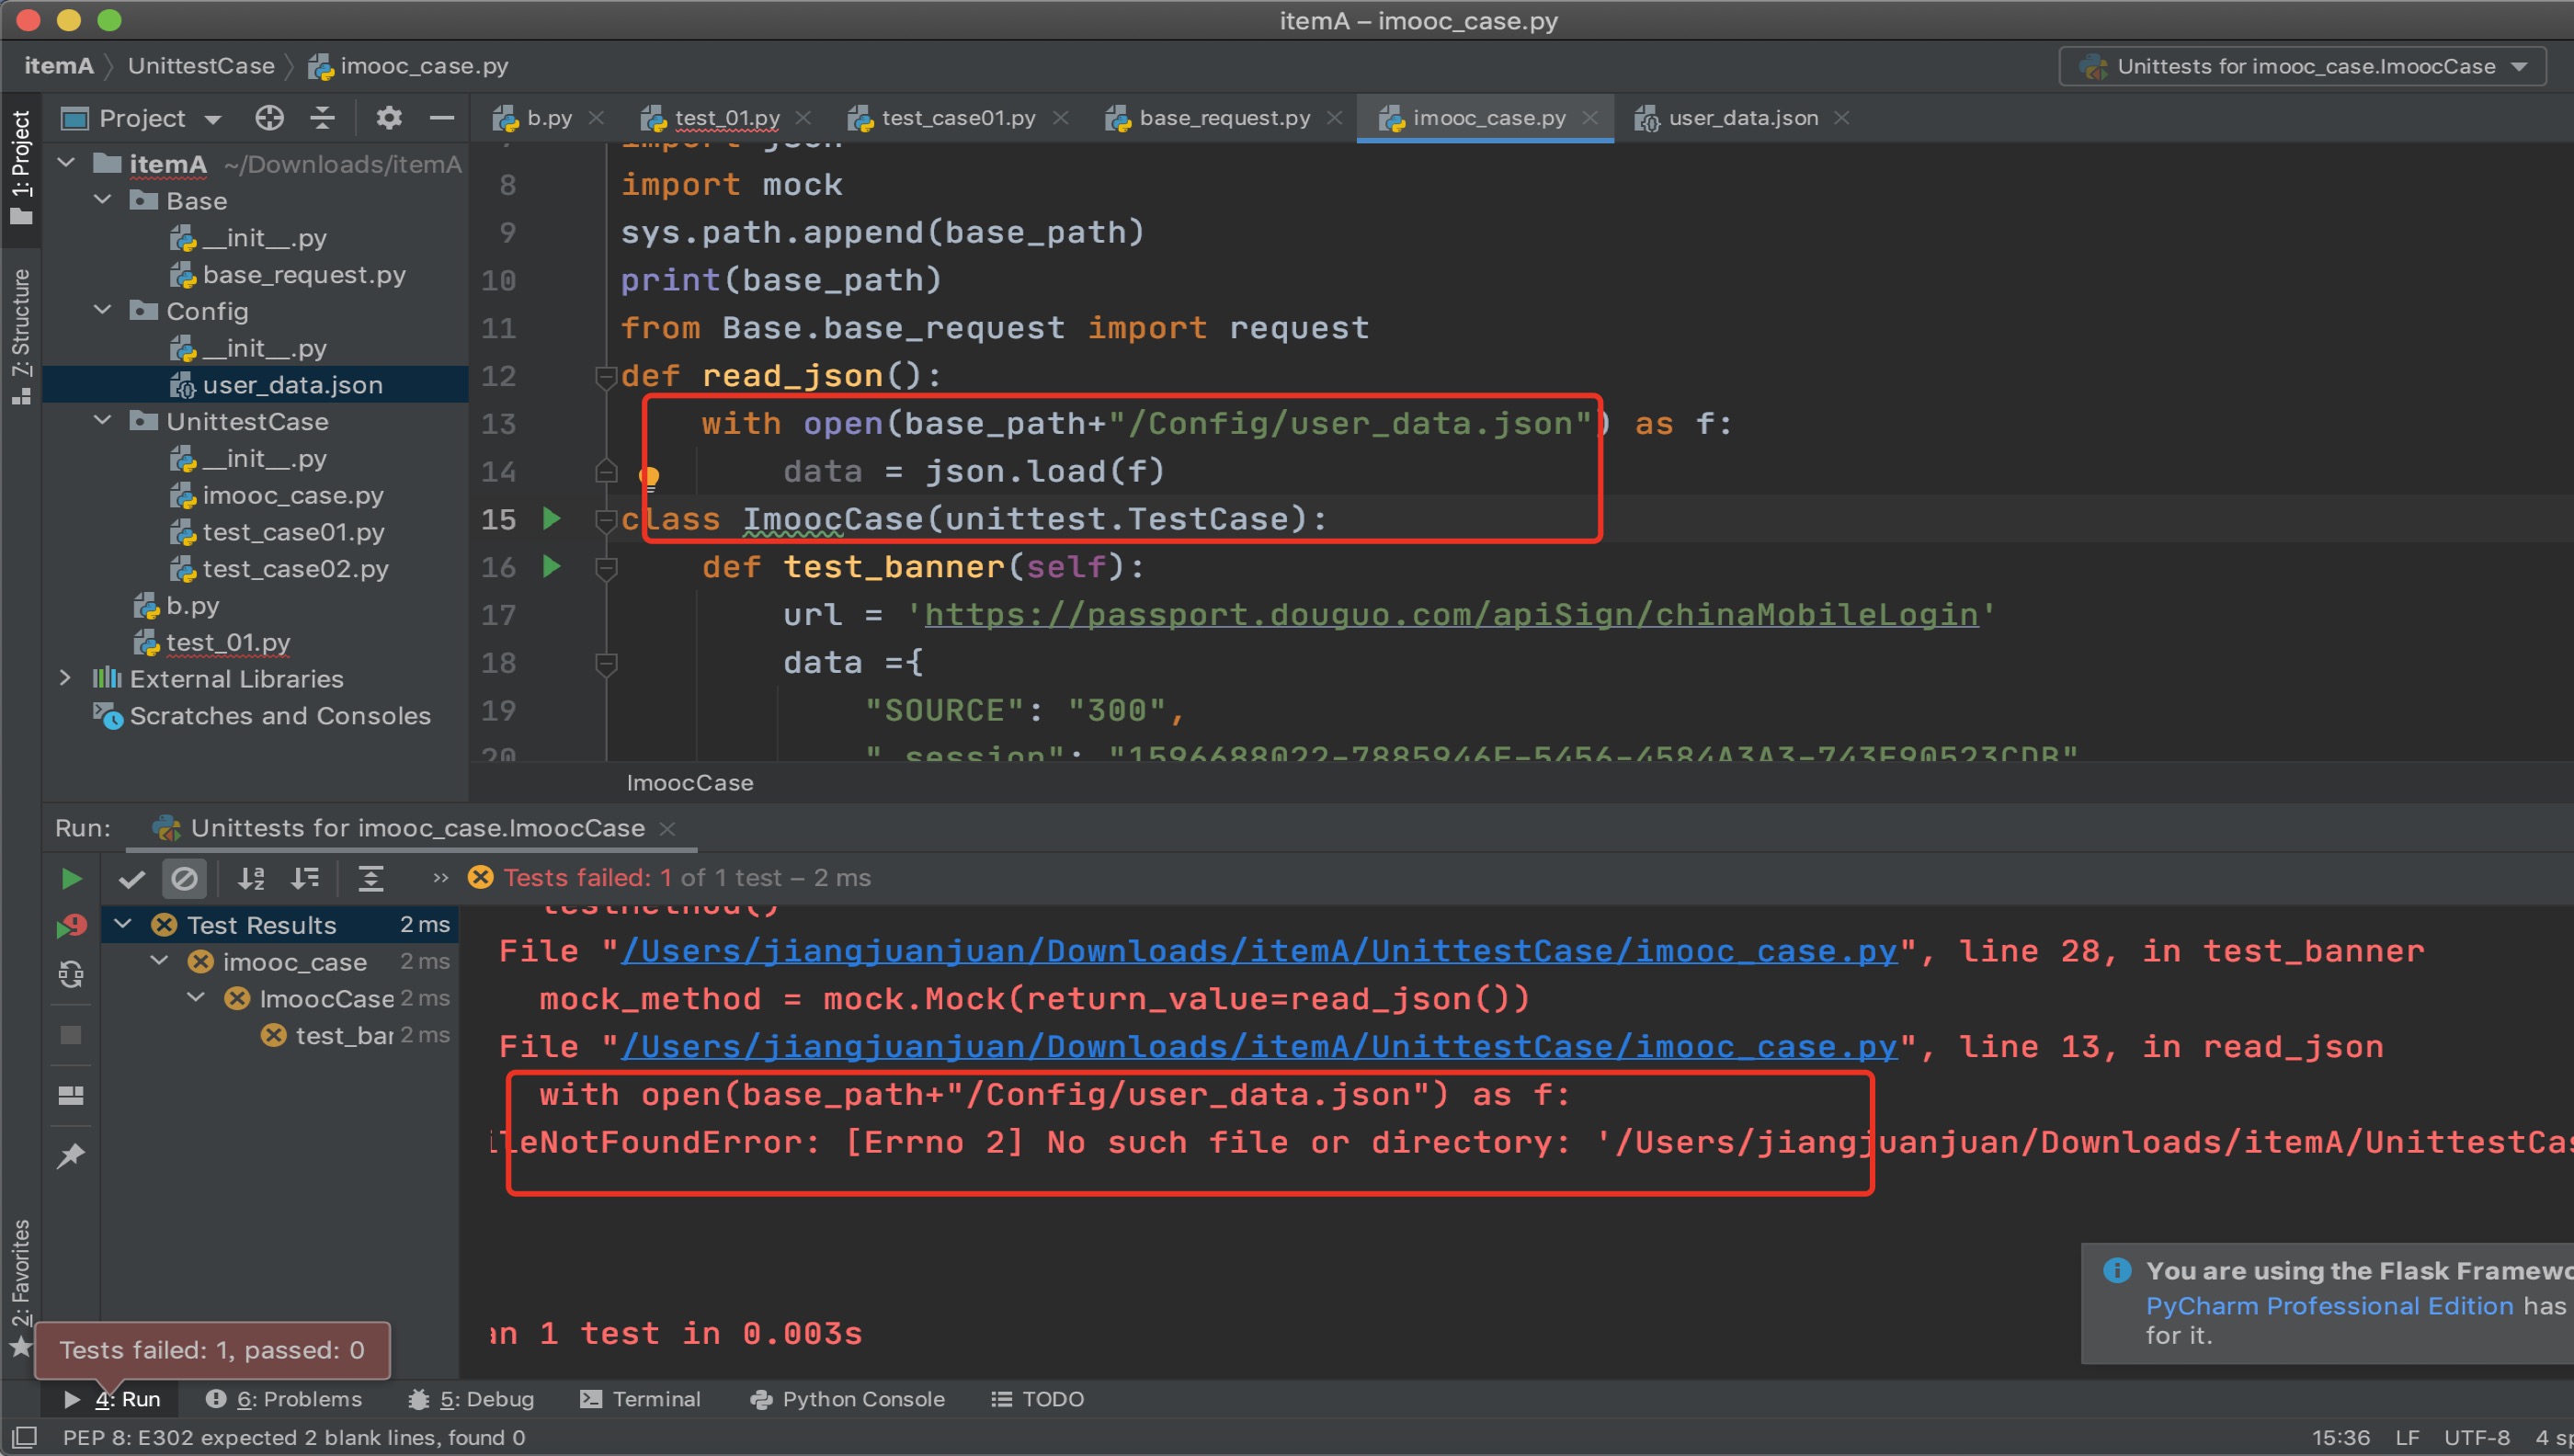Collapse ImoocCase test class node
Viewport: 2574px width, 1456px height.
point(197,998)
